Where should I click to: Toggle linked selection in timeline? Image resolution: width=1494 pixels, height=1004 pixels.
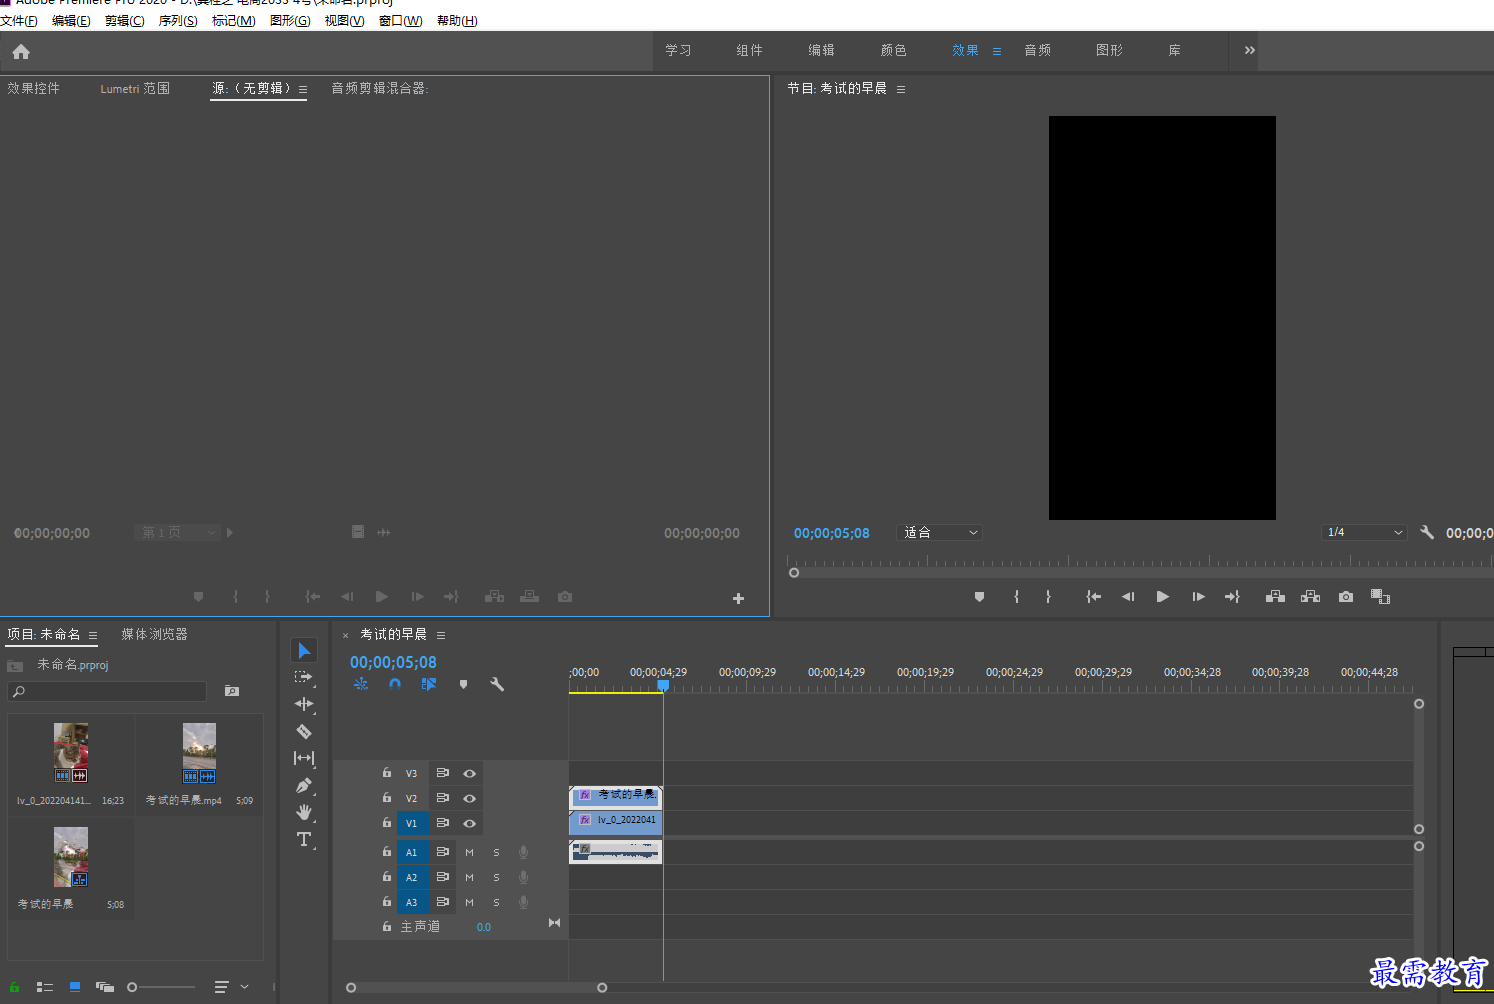[x=429, y=684]
